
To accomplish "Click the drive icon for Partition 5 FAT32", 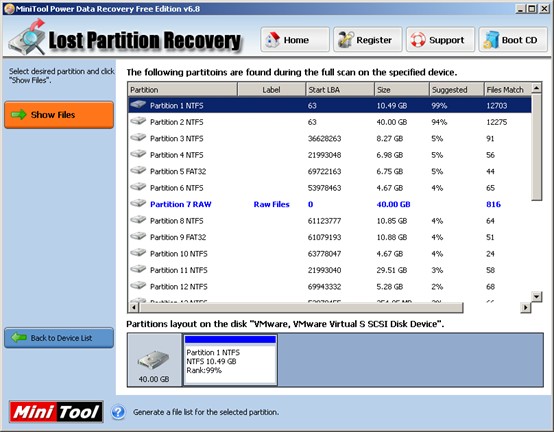I will (138, 170).
